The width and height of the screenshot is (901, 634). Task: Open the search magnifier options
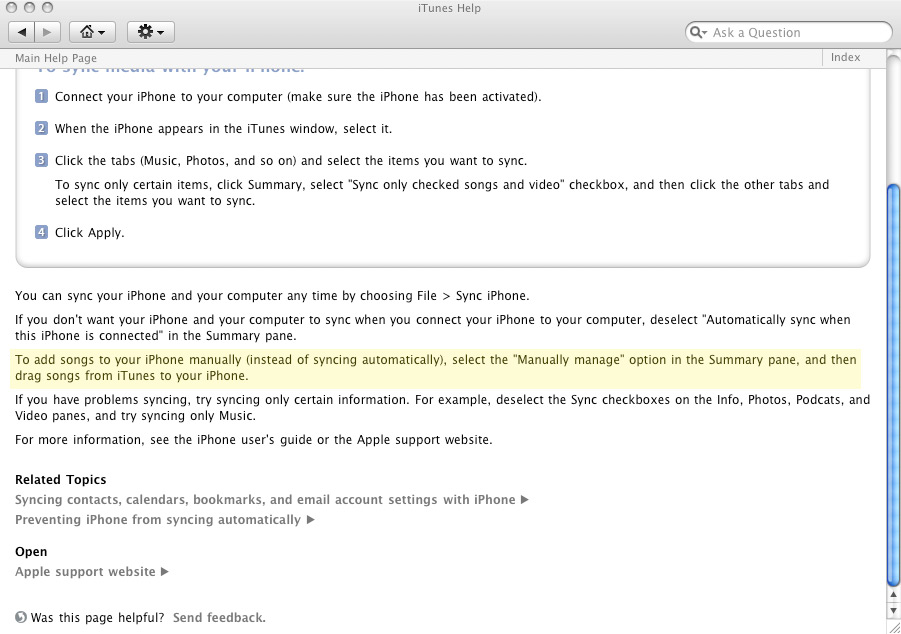point(698,32)
